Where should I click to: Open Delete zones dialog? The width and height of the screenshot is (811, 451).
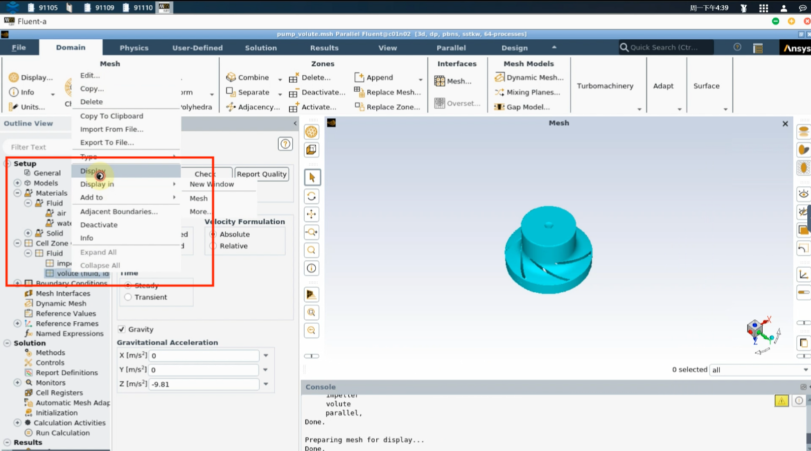click(310, 78)
